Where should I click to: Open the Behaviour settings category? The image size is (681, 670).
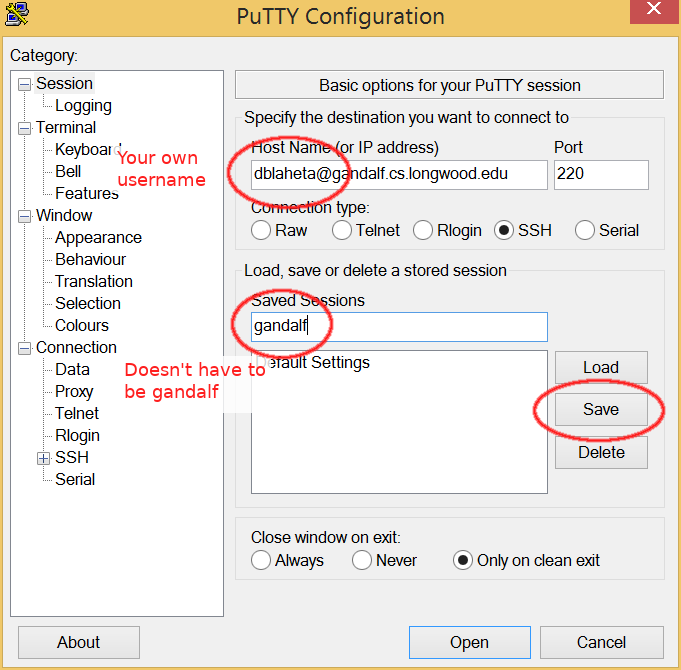pyautogui.click(x=90, y=259)
